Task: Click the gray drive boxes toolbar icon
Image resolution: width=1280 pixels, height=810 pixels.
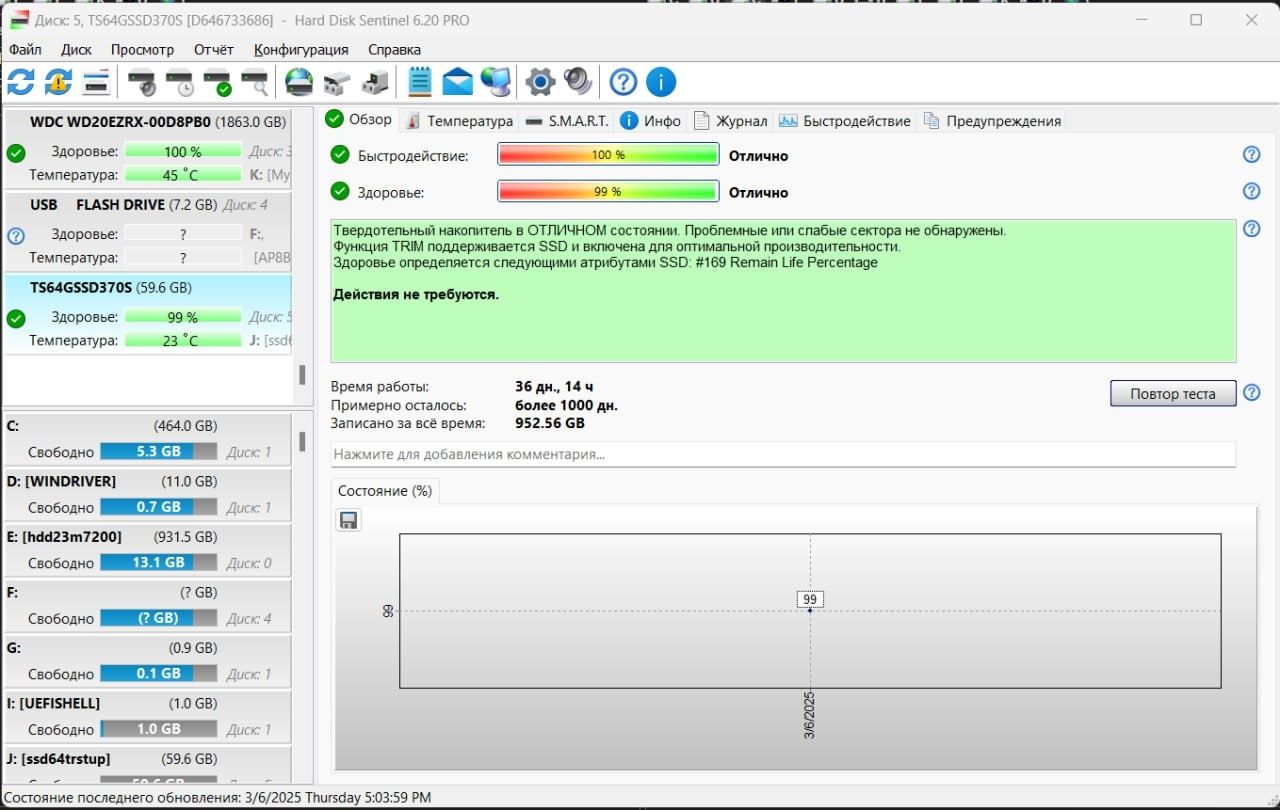Action: (337, 82)
